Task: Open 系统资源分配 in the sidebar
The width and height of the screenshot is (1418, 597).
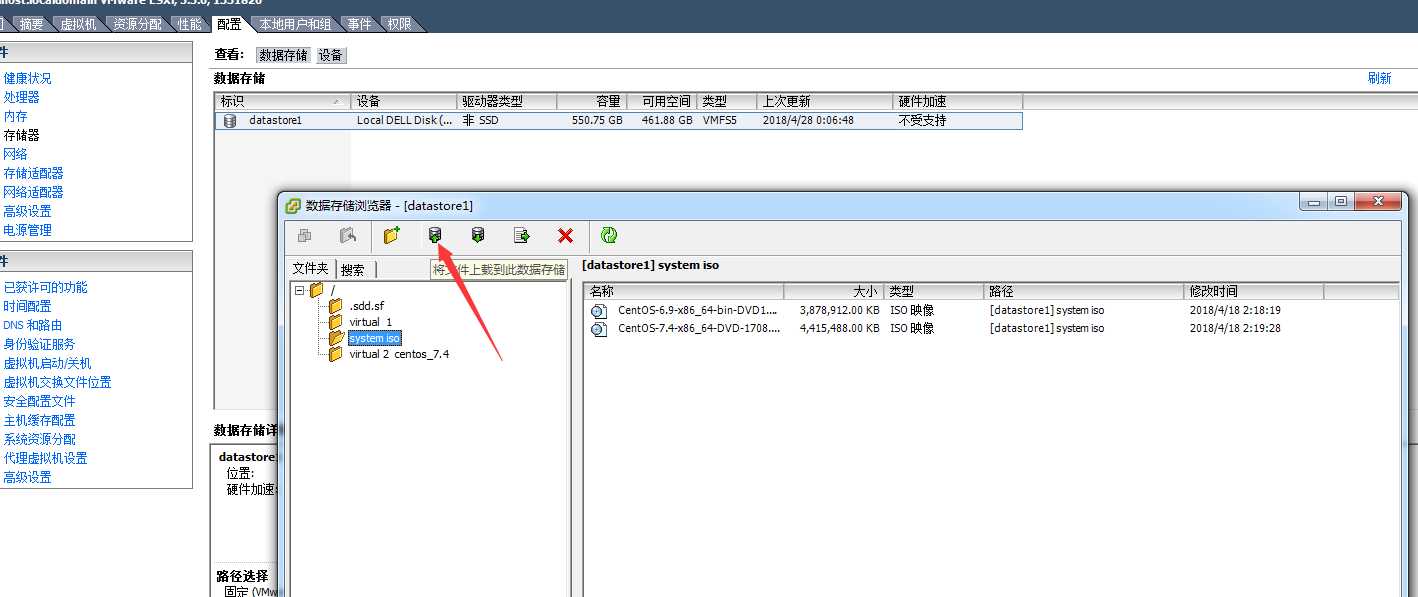Action: [x=39, y=439]
